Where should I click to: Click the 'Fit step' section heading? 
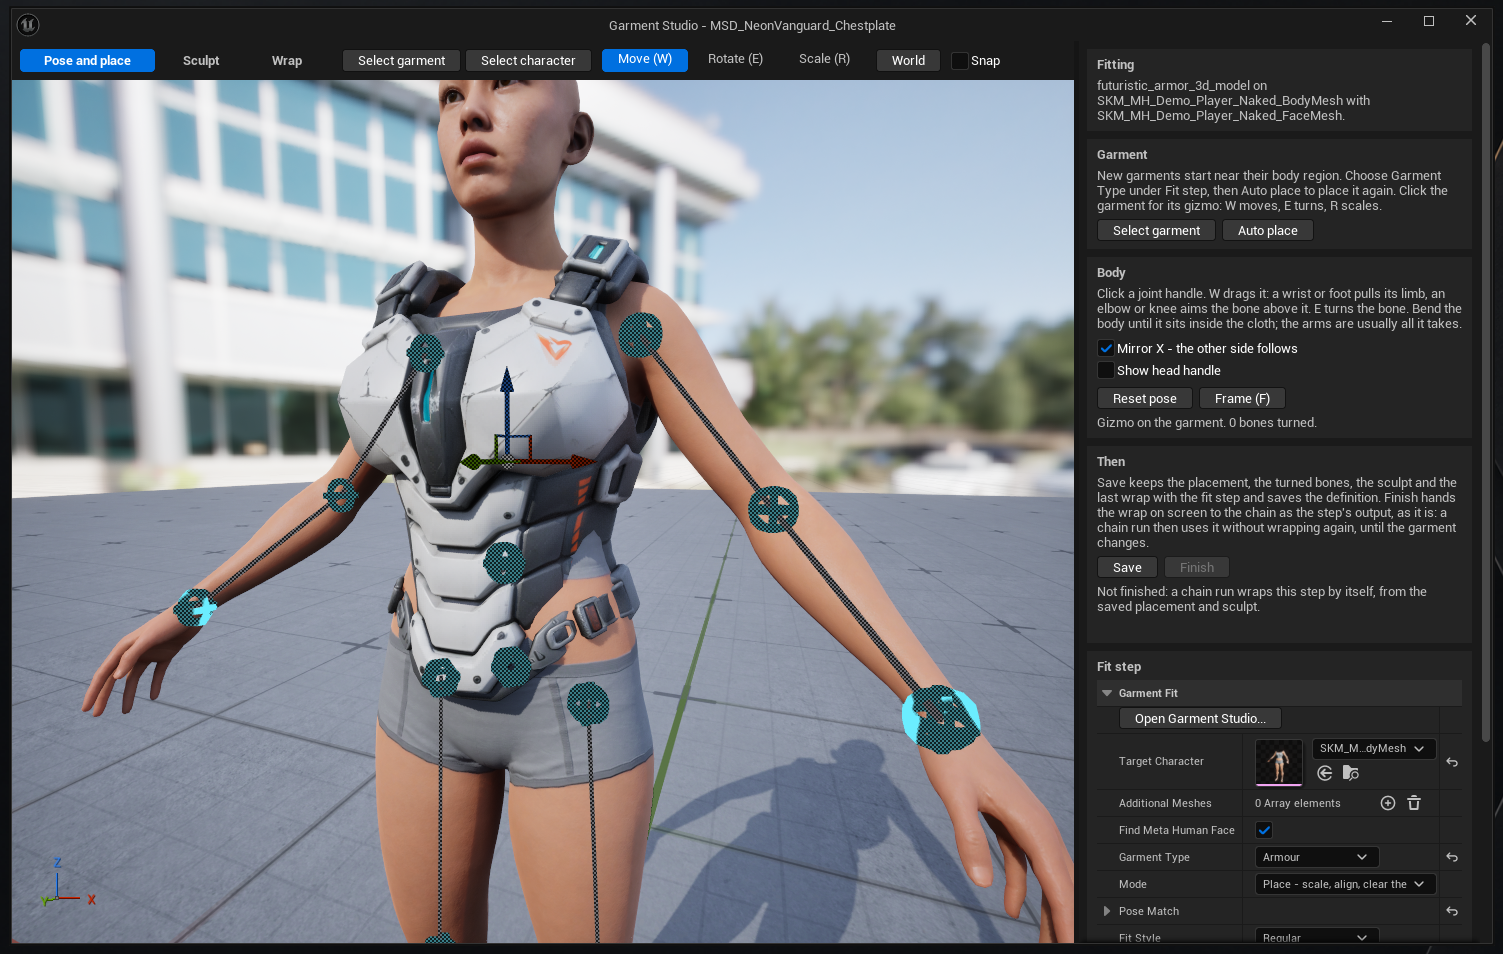click(1119, 667)
